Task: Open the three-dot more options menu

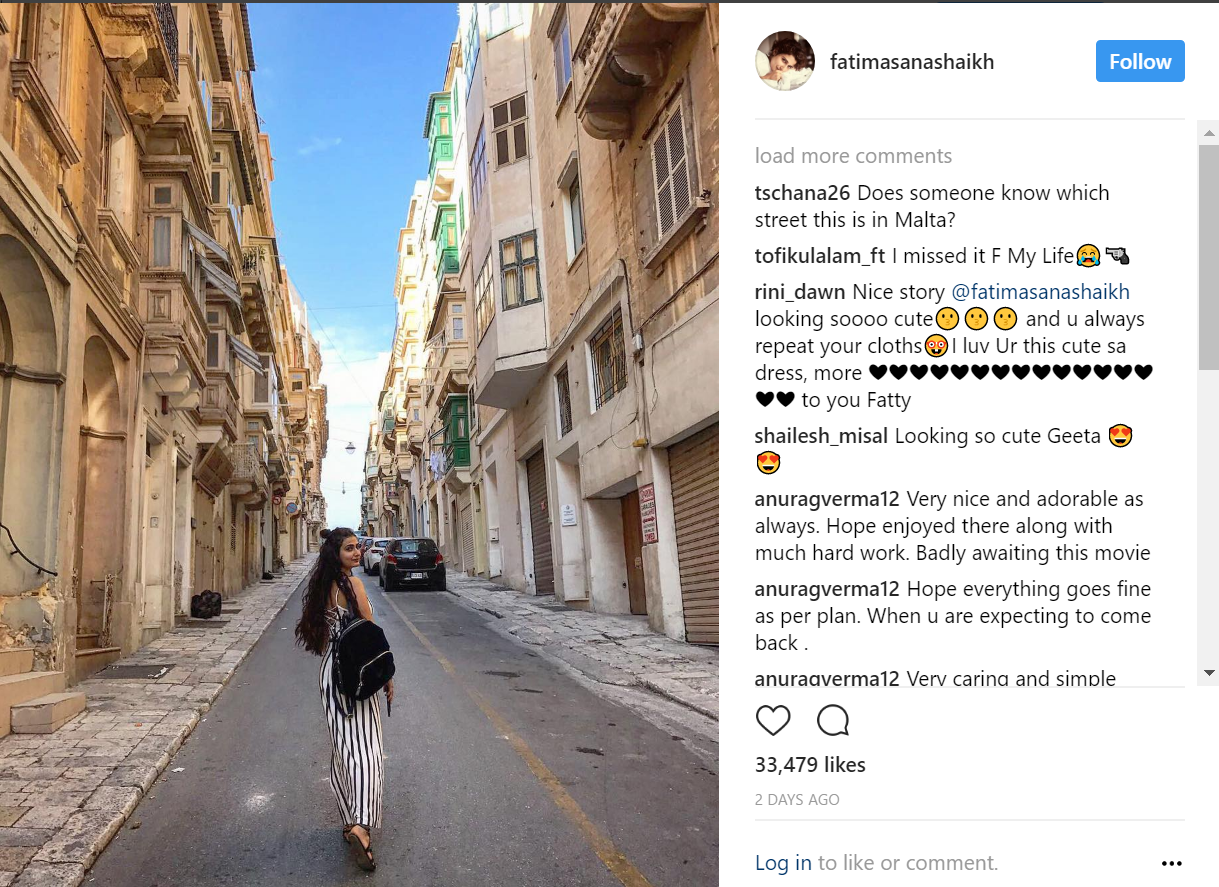Action: coord(1172,863)
